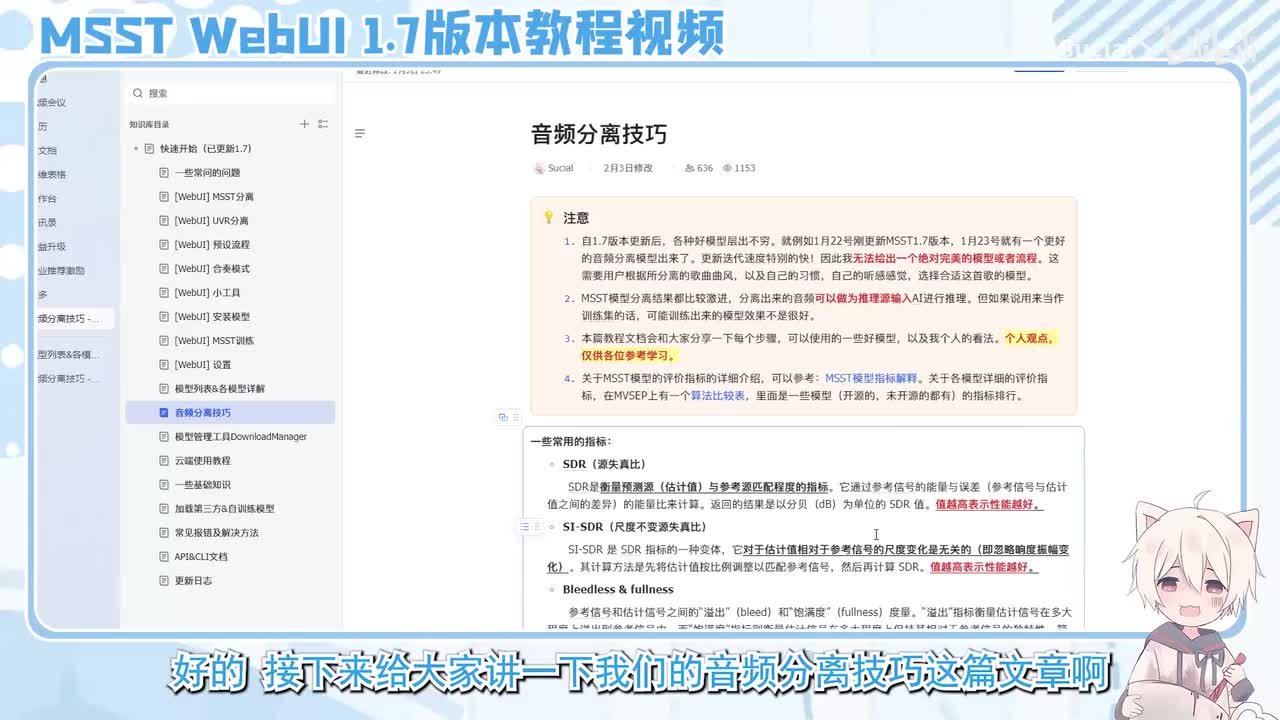Screen dimensions: 1280x720
Task: Click the search magnifier icon
Action: pyautogui.click(x=137, y=93)
